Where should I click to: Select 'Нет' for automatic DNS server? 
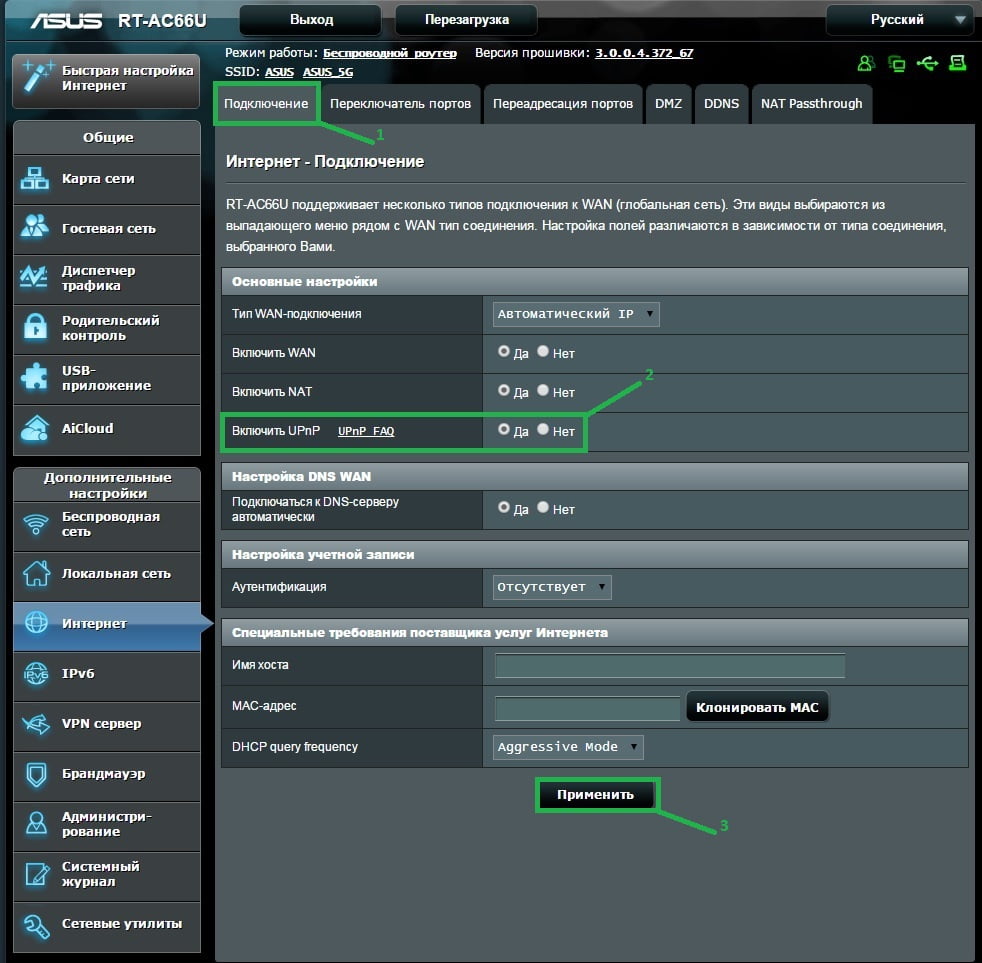(543, 507)
